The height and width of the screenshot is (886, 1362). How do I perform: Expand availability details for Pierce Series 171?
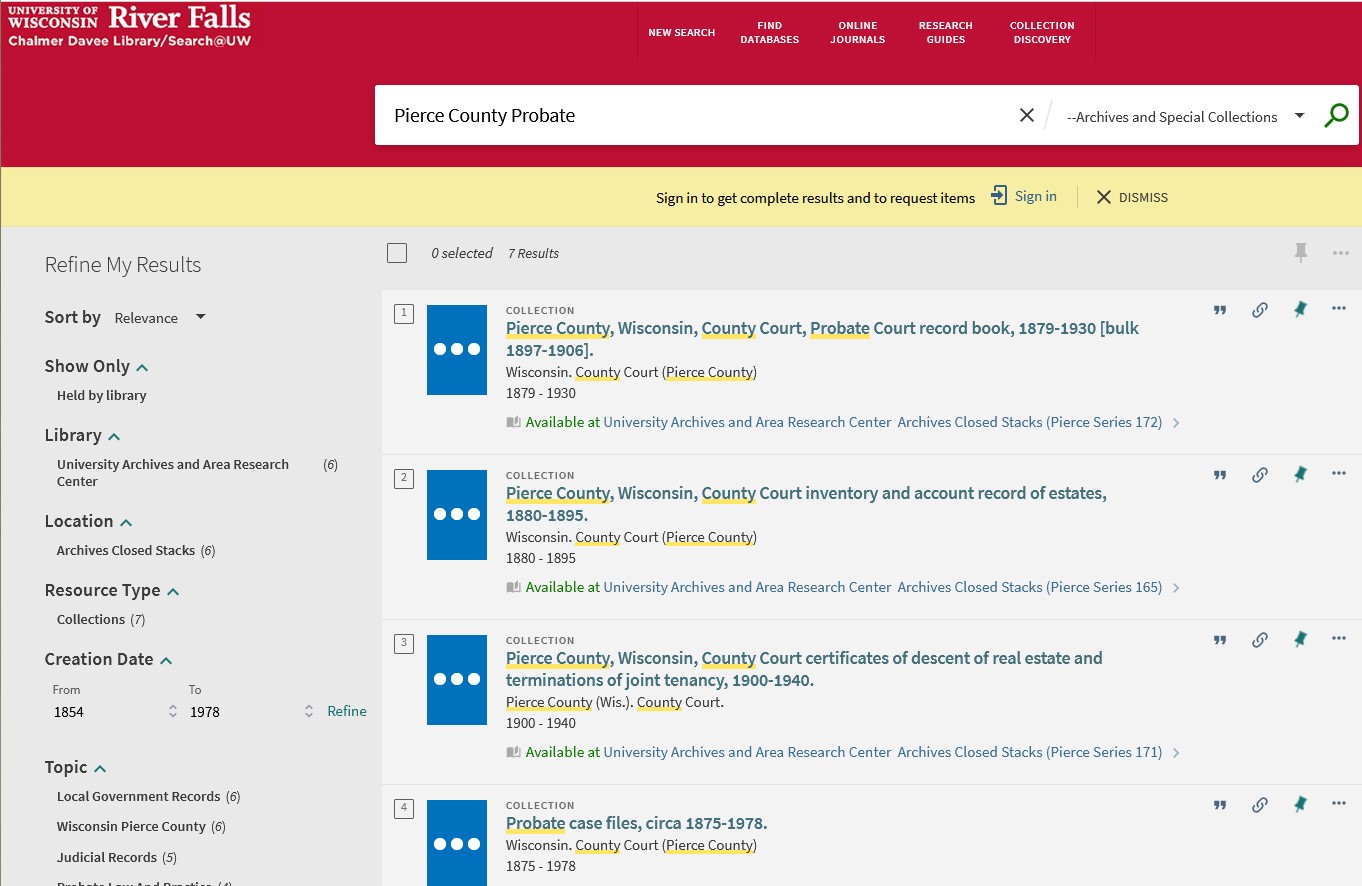[x=1176, y=753]
